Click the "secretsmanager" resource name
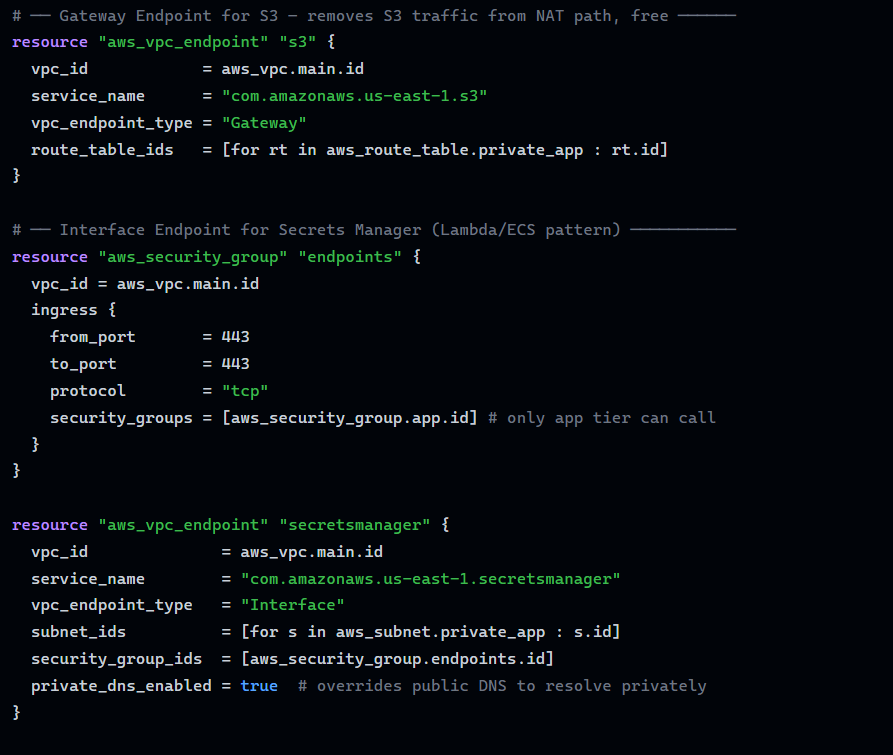This screenshot has height=755, width=893. pos(354,525)
